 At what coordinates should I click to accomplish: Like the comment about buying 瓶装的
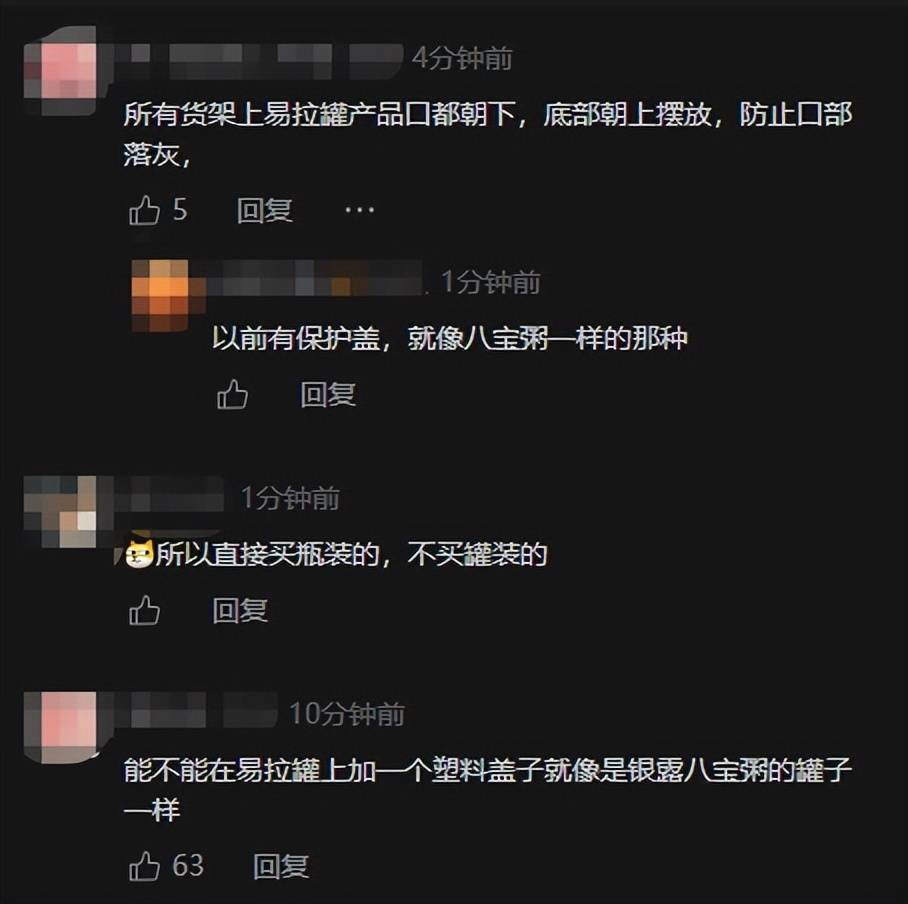point(144,610)
